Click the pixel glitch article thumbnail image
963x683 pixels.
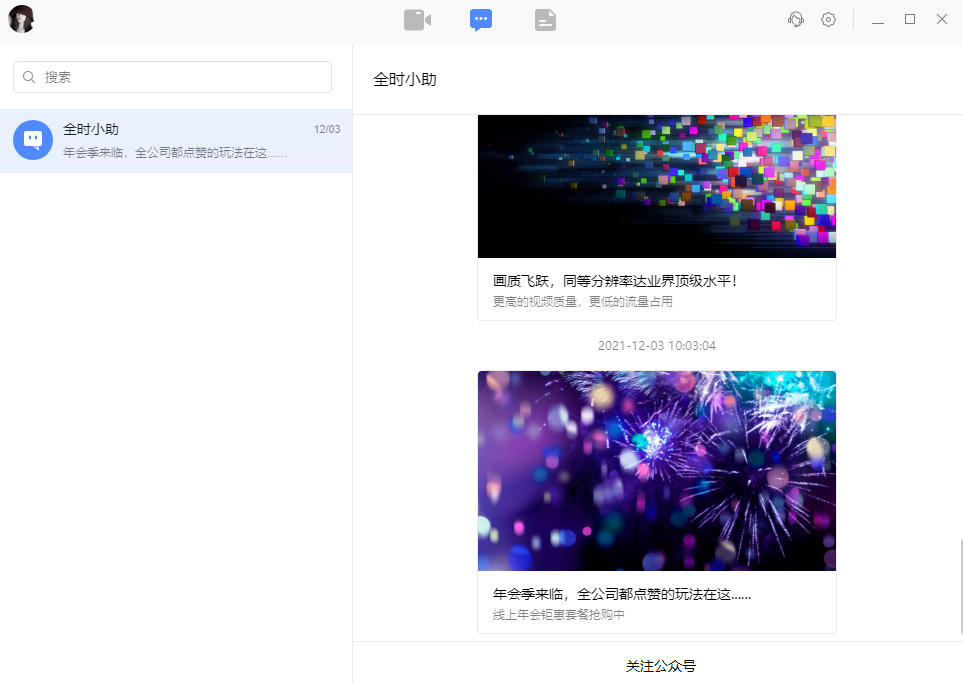(x=657, y=186)
